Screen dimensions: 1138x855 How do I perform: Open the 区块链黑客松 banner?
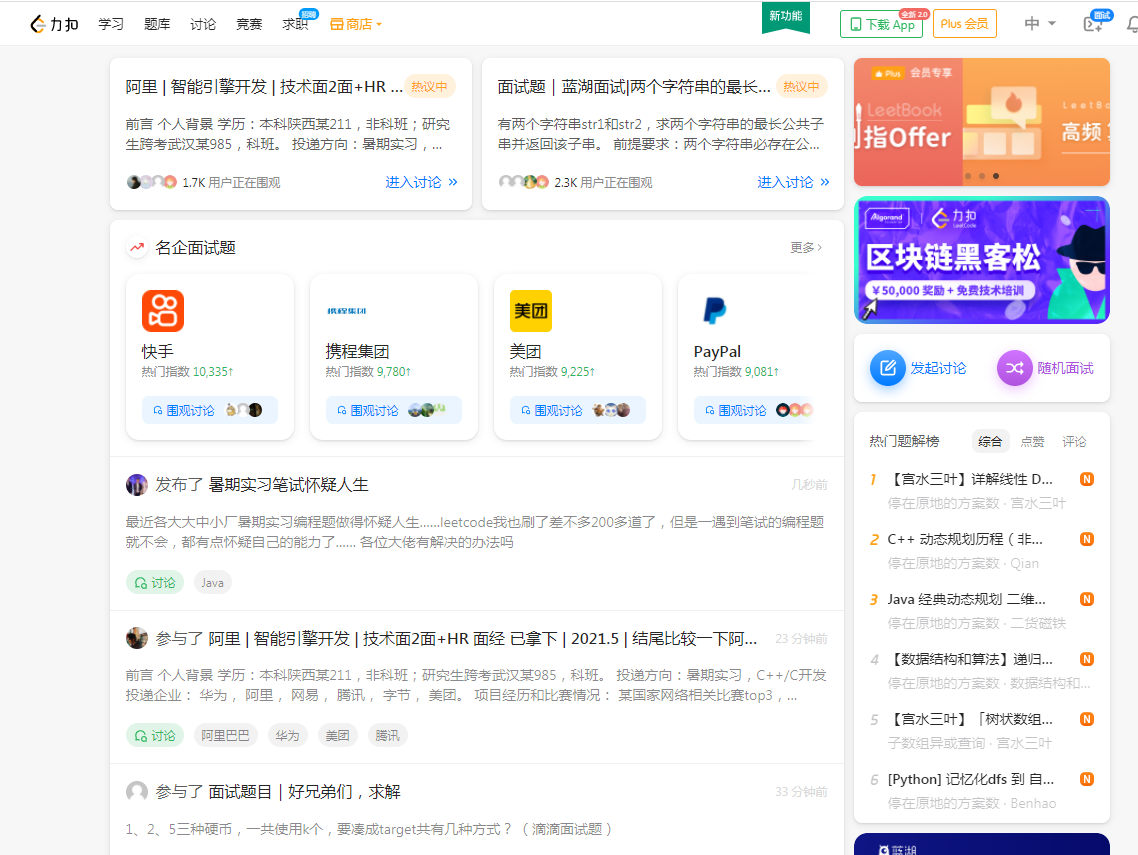[981, 260]
